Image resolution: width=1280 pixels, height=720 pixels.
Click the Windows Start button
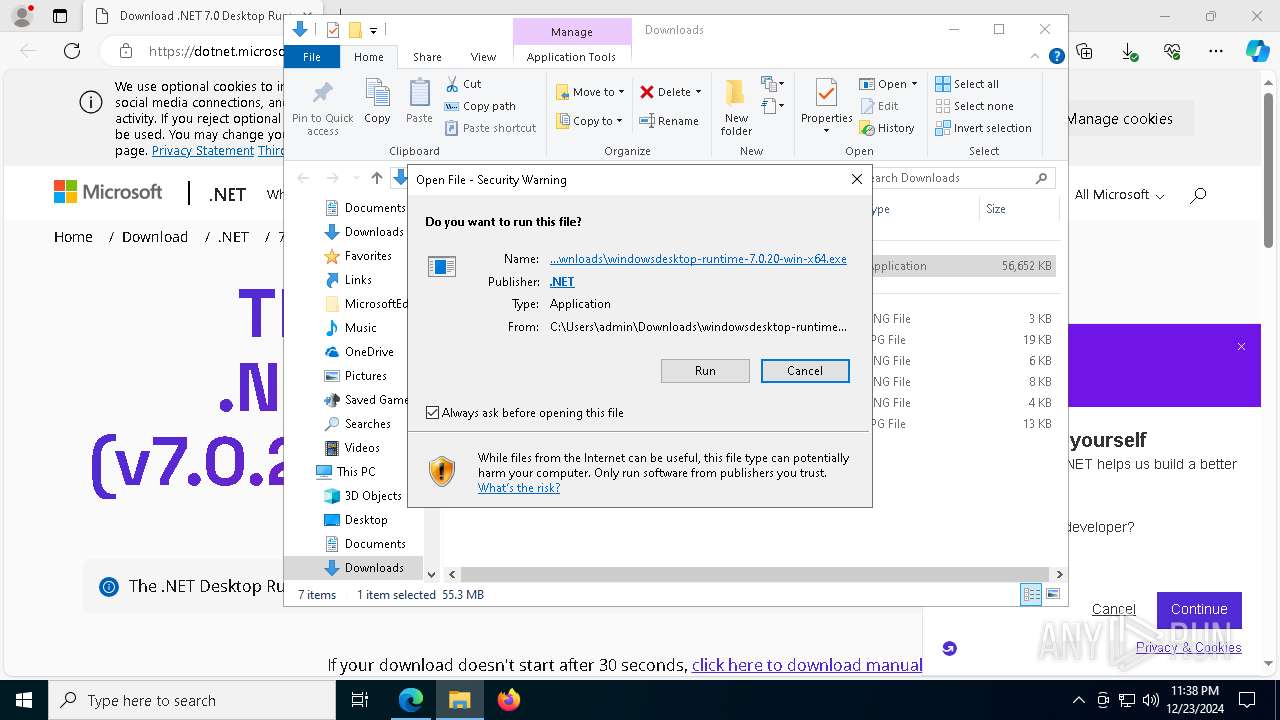point(24,700)
